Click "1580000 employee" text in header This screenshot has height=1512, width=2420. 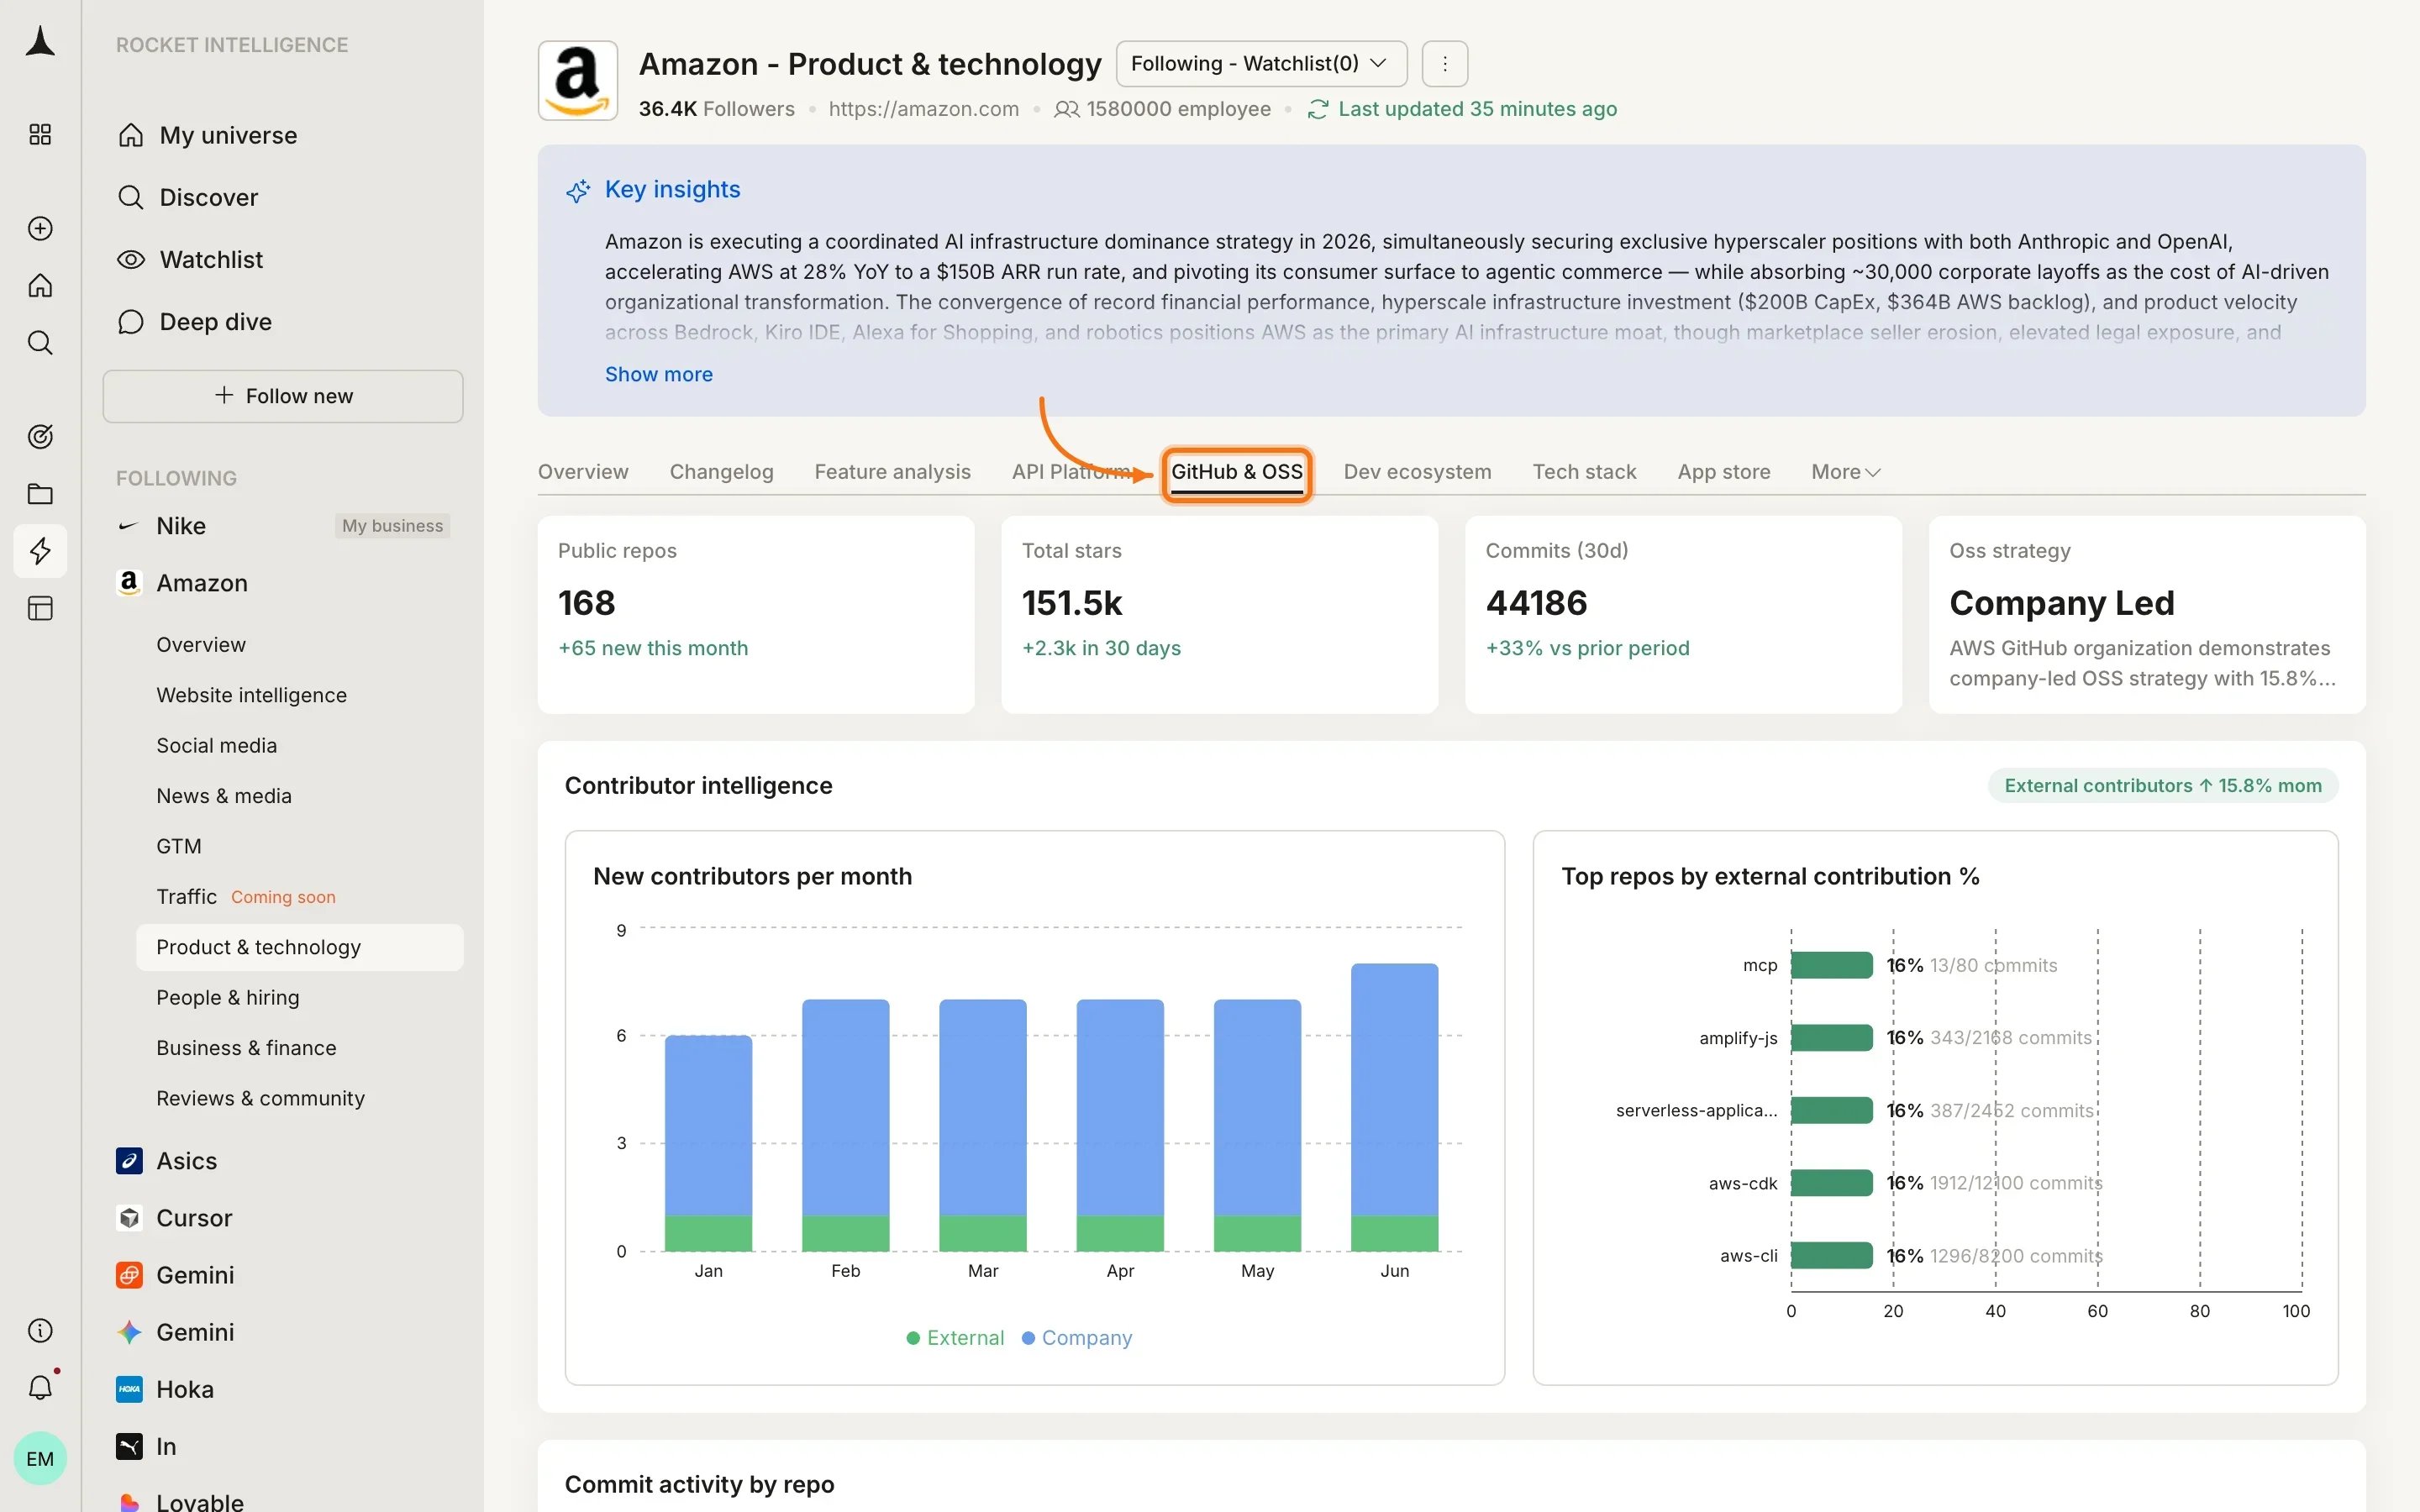pyautogui.click(x=1178, y=109)
